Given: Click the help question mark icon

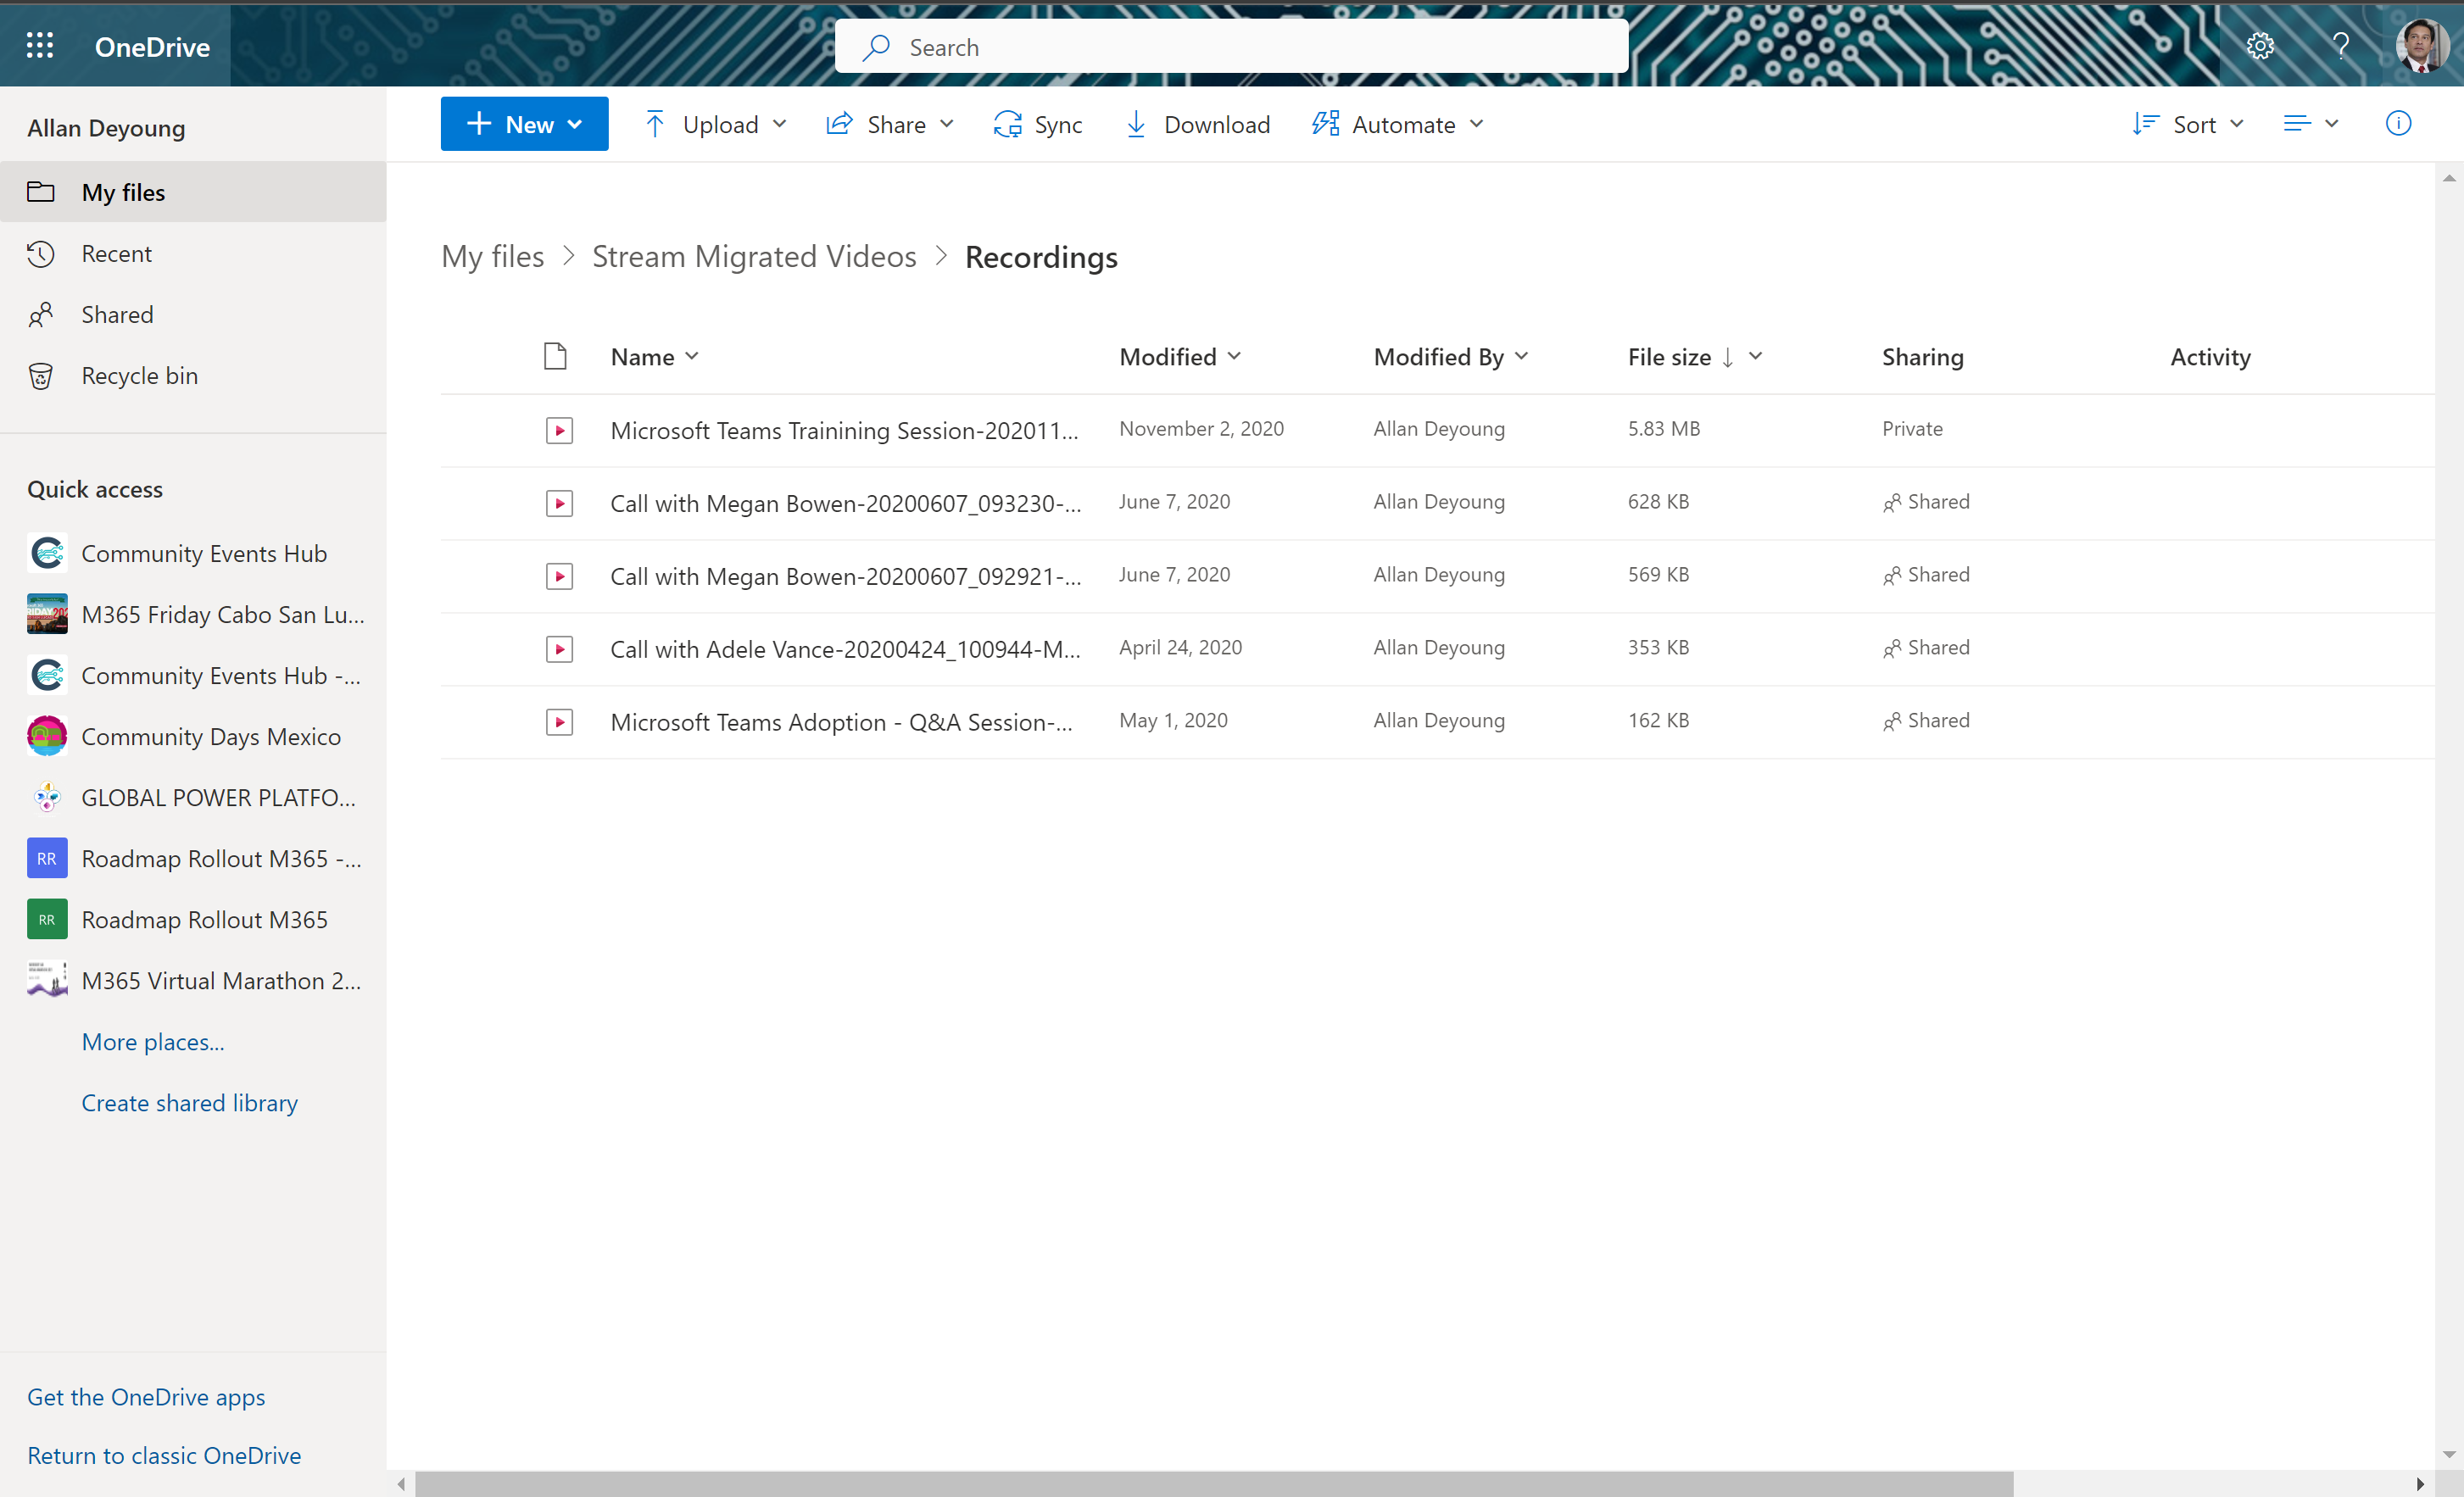Looking at the screenshot, I should click(x=2340, y=46).
